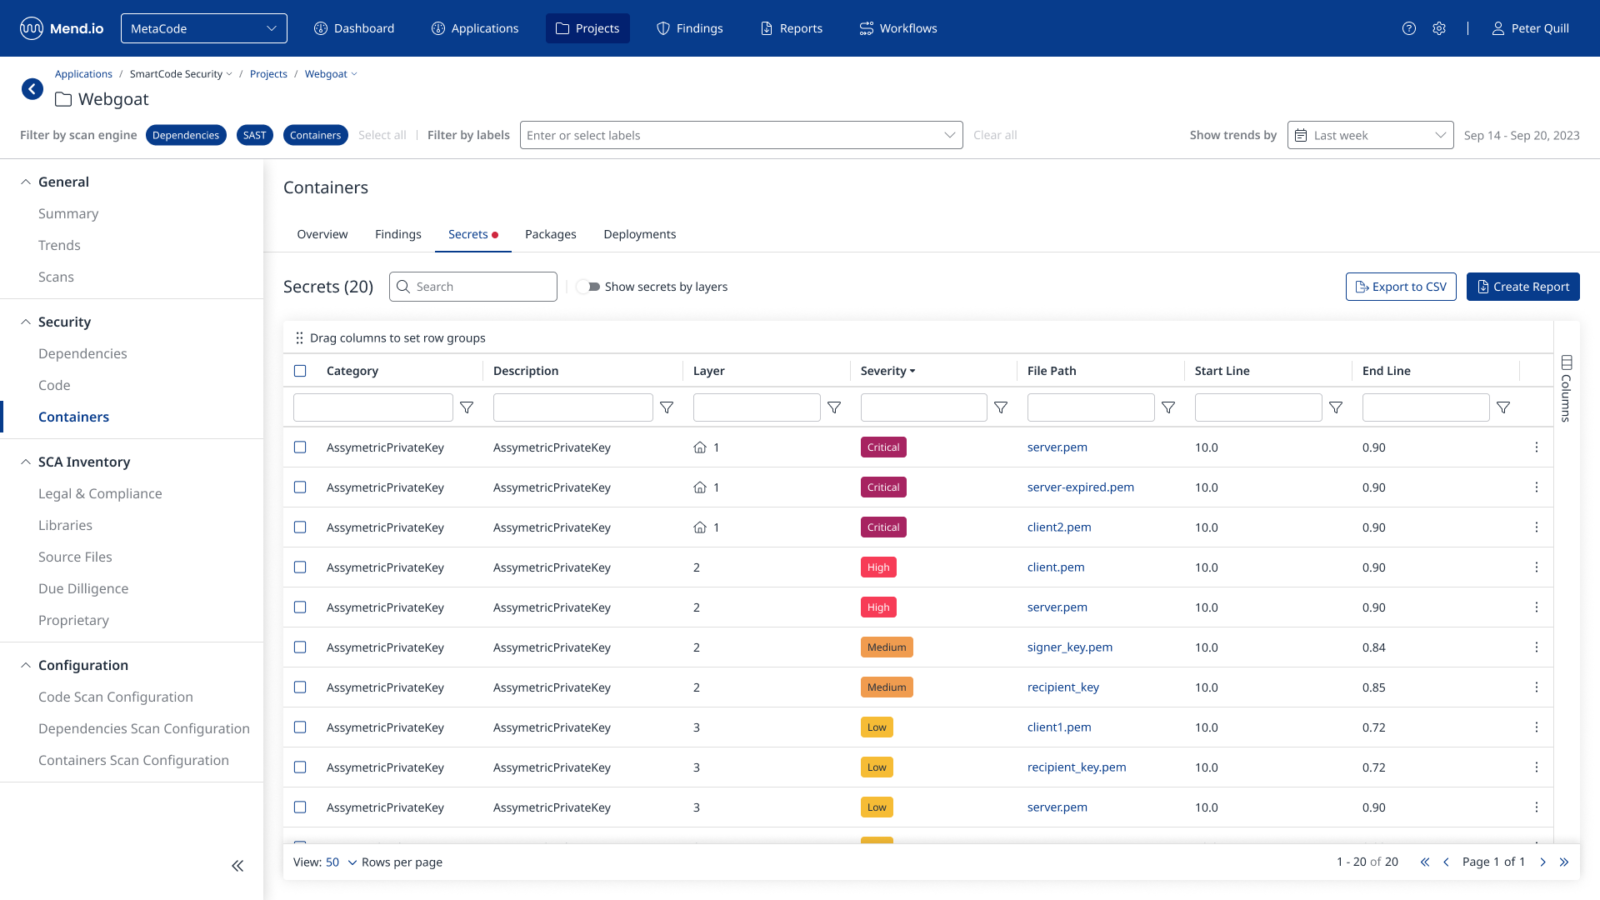Image resolution: width=1600 pixels, height=900 pixels.
Task: Click the Mend.io logo
Action: coord(62,28)
